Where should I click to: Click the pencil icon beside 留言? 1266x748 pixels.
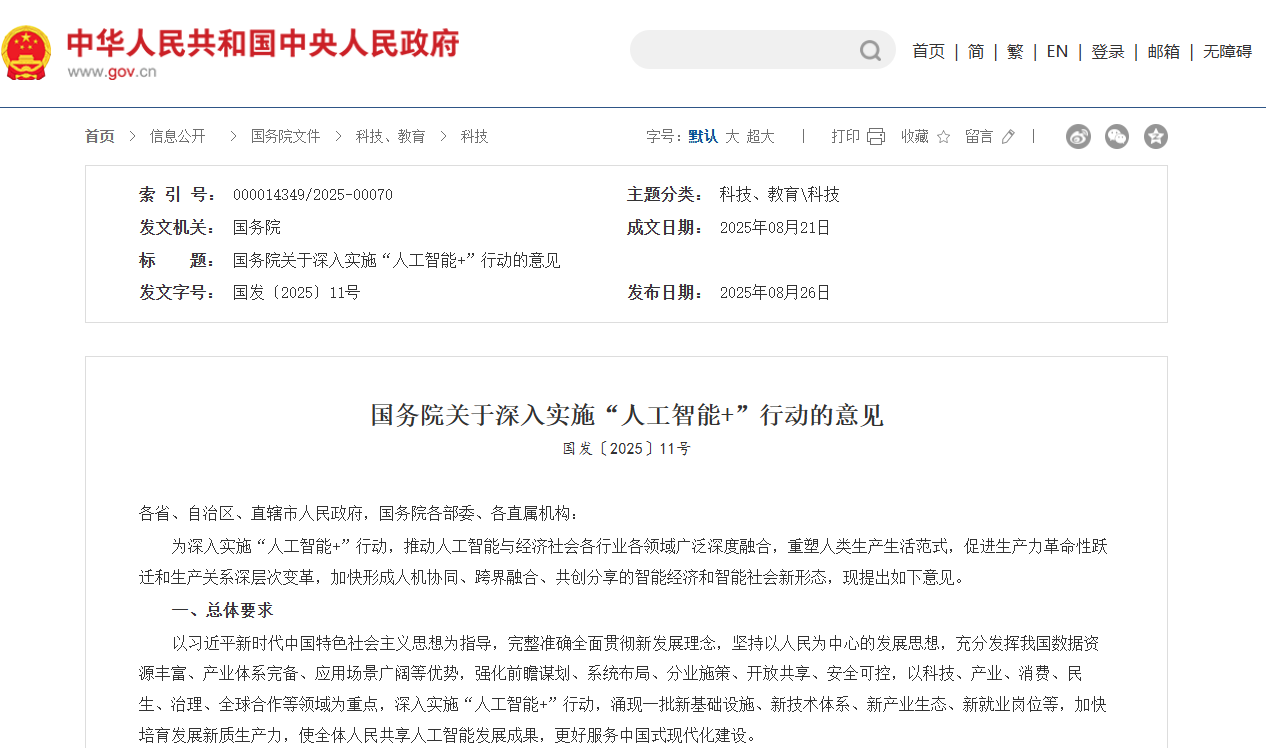click(1008, 137)
